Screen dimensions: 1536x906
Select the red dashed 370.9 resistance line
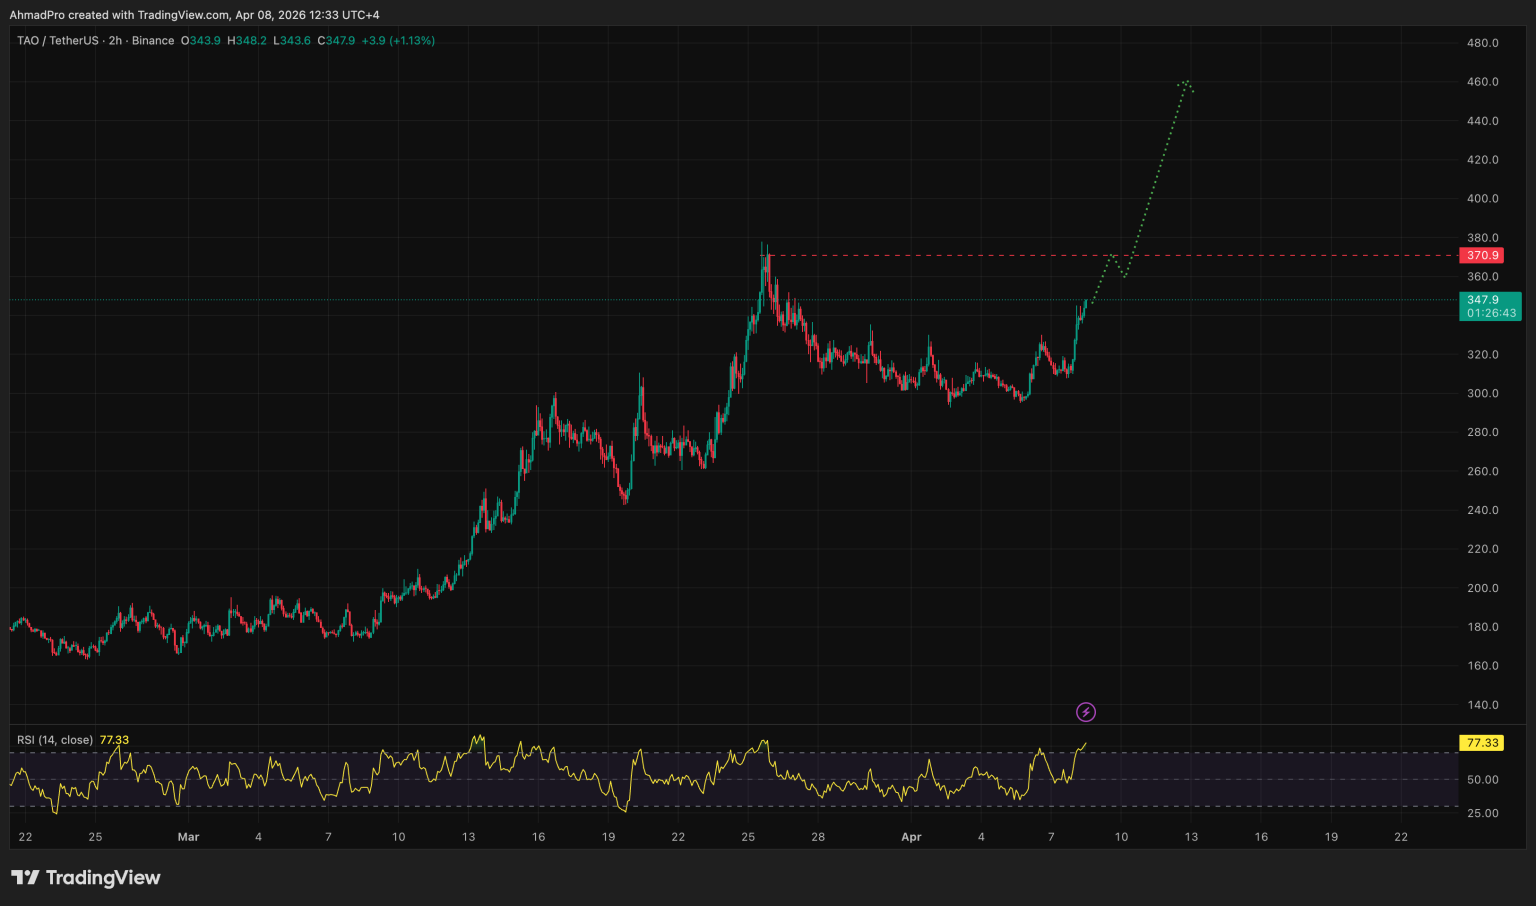pos(950,256)
